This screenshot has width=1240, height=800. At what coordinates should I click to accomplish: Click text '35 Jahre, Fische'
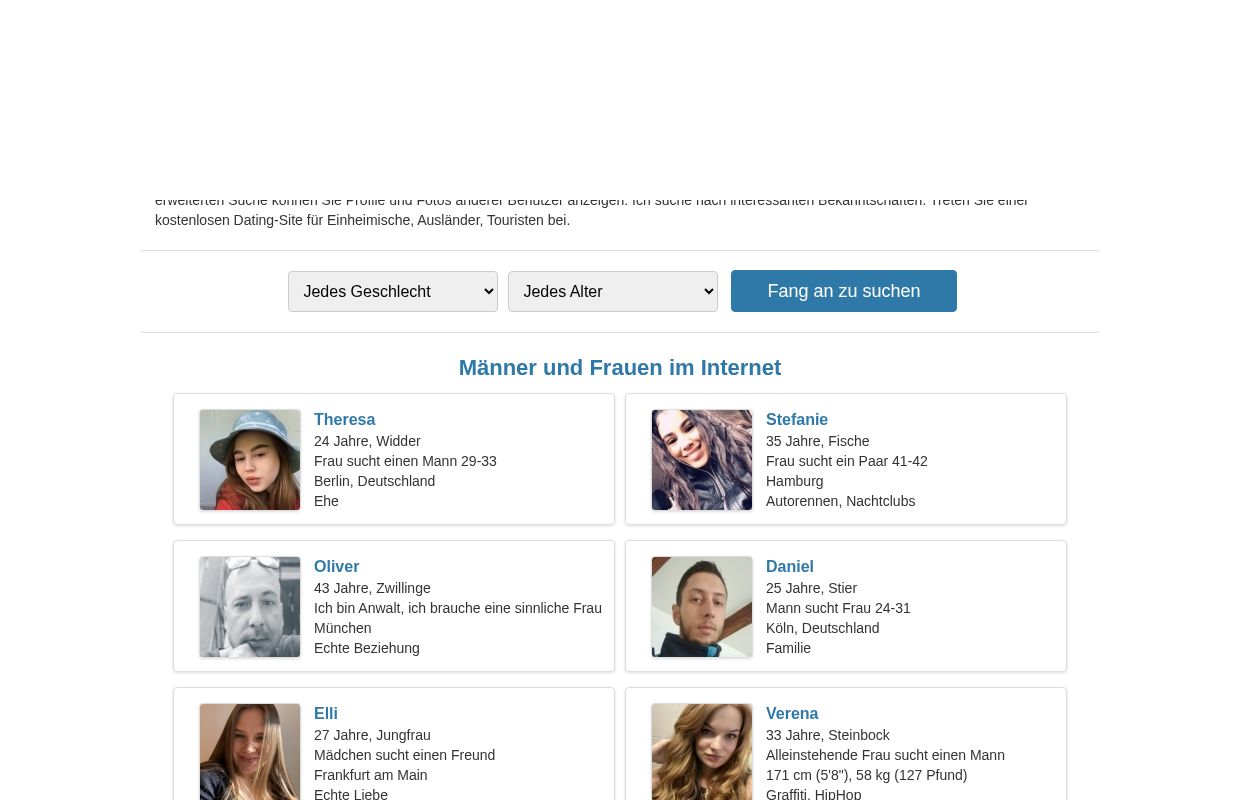817,441
